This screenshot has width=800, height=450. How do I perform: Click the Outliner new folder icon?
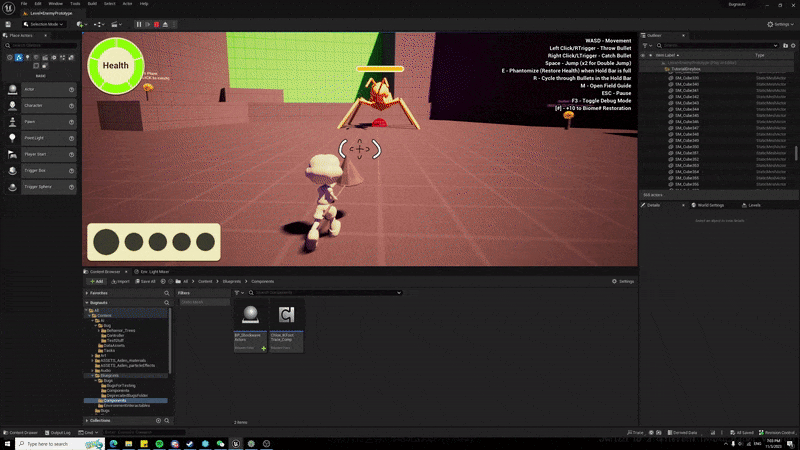click(785, 45)
